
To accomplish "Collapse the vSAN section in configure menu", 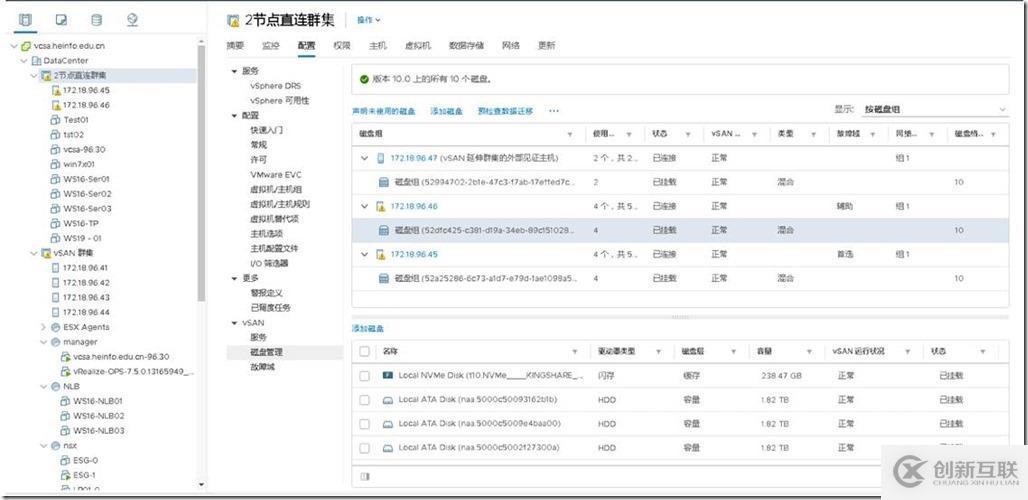I will [234, 322].
